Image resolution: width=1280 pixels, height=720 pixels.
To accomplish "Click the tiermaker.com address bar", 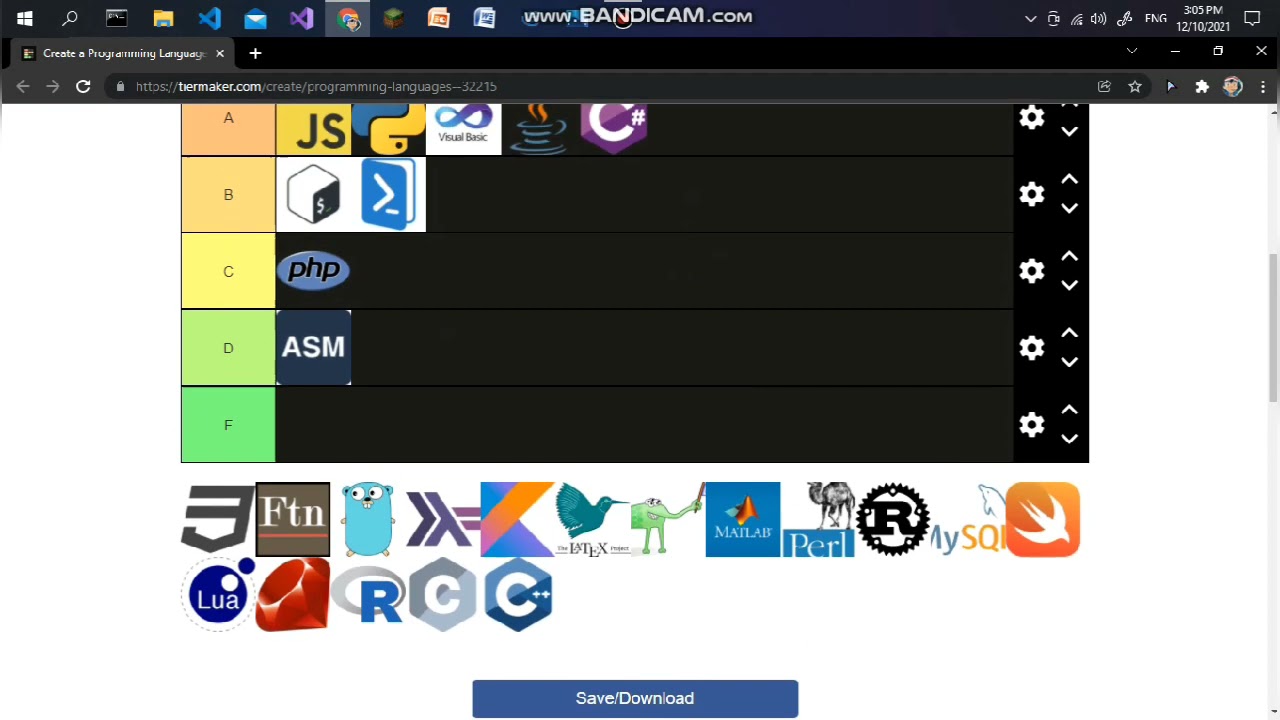I will click(x=600, y=87).
